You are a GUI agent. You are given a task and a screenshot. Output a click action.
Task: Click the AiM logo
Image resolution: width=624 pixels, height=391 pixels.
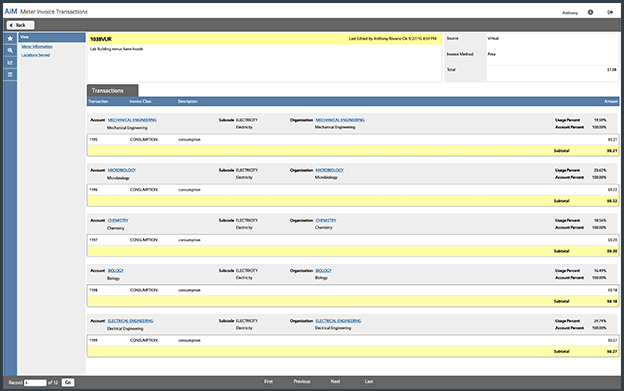(11, 12)
